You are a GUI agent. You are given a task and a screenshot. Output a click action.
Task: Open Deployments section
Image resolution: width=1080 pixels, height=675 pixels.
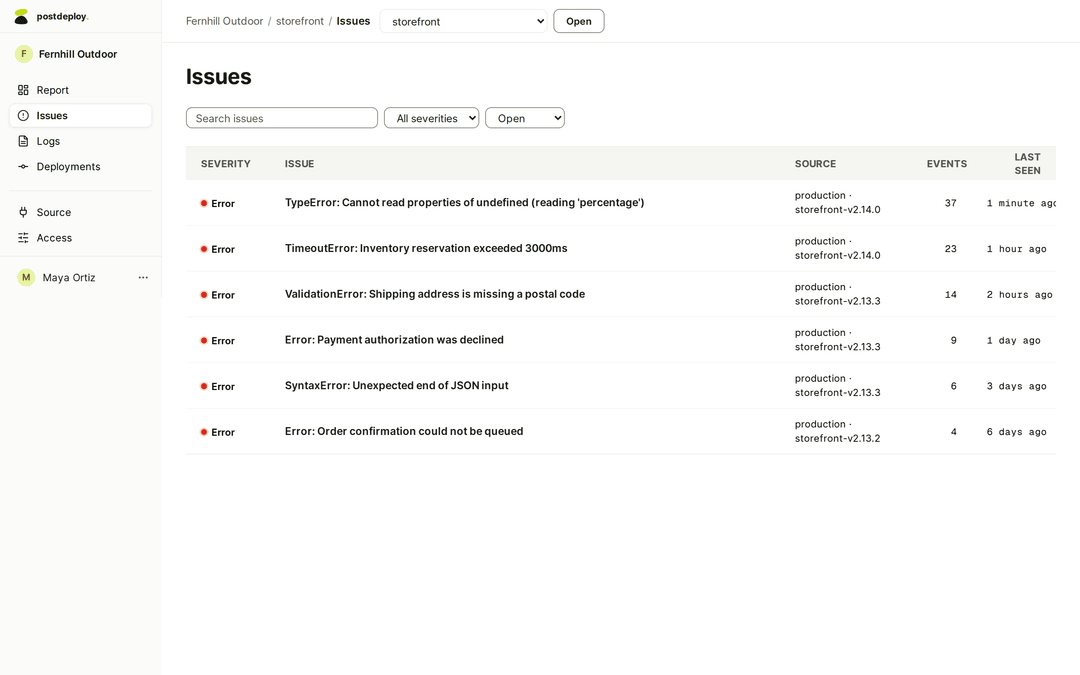(81, 167)
